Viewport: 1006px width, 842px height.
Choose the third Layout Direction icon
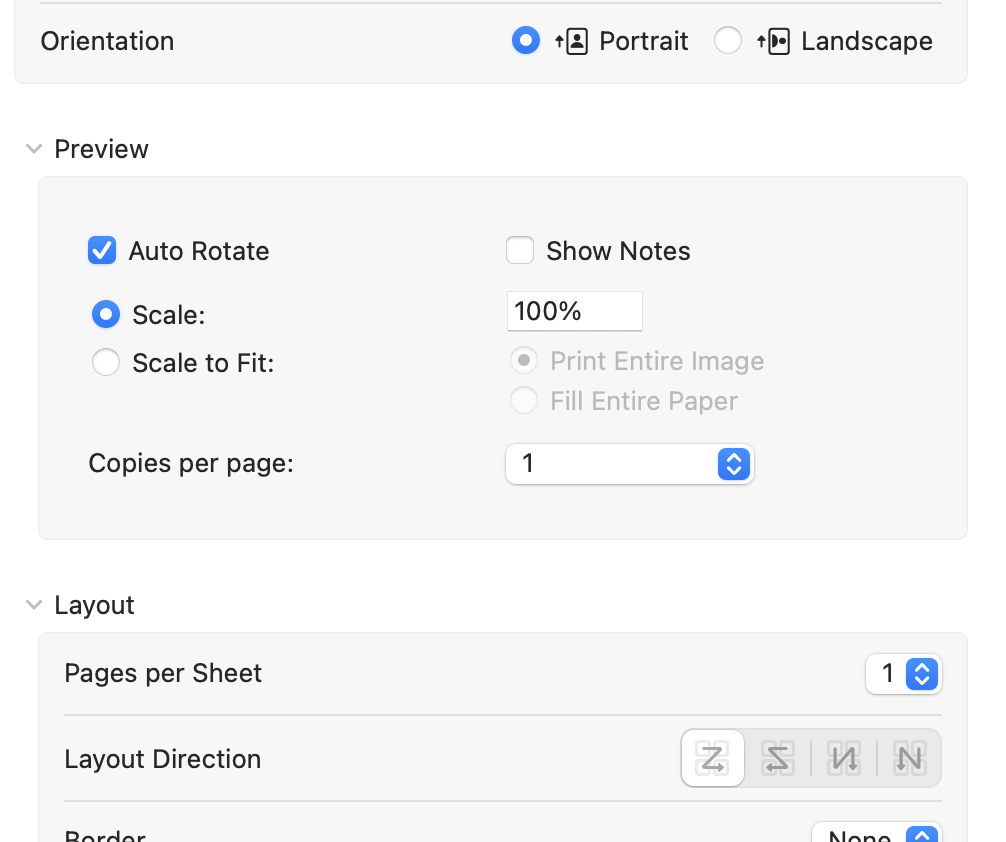(844, 759)
